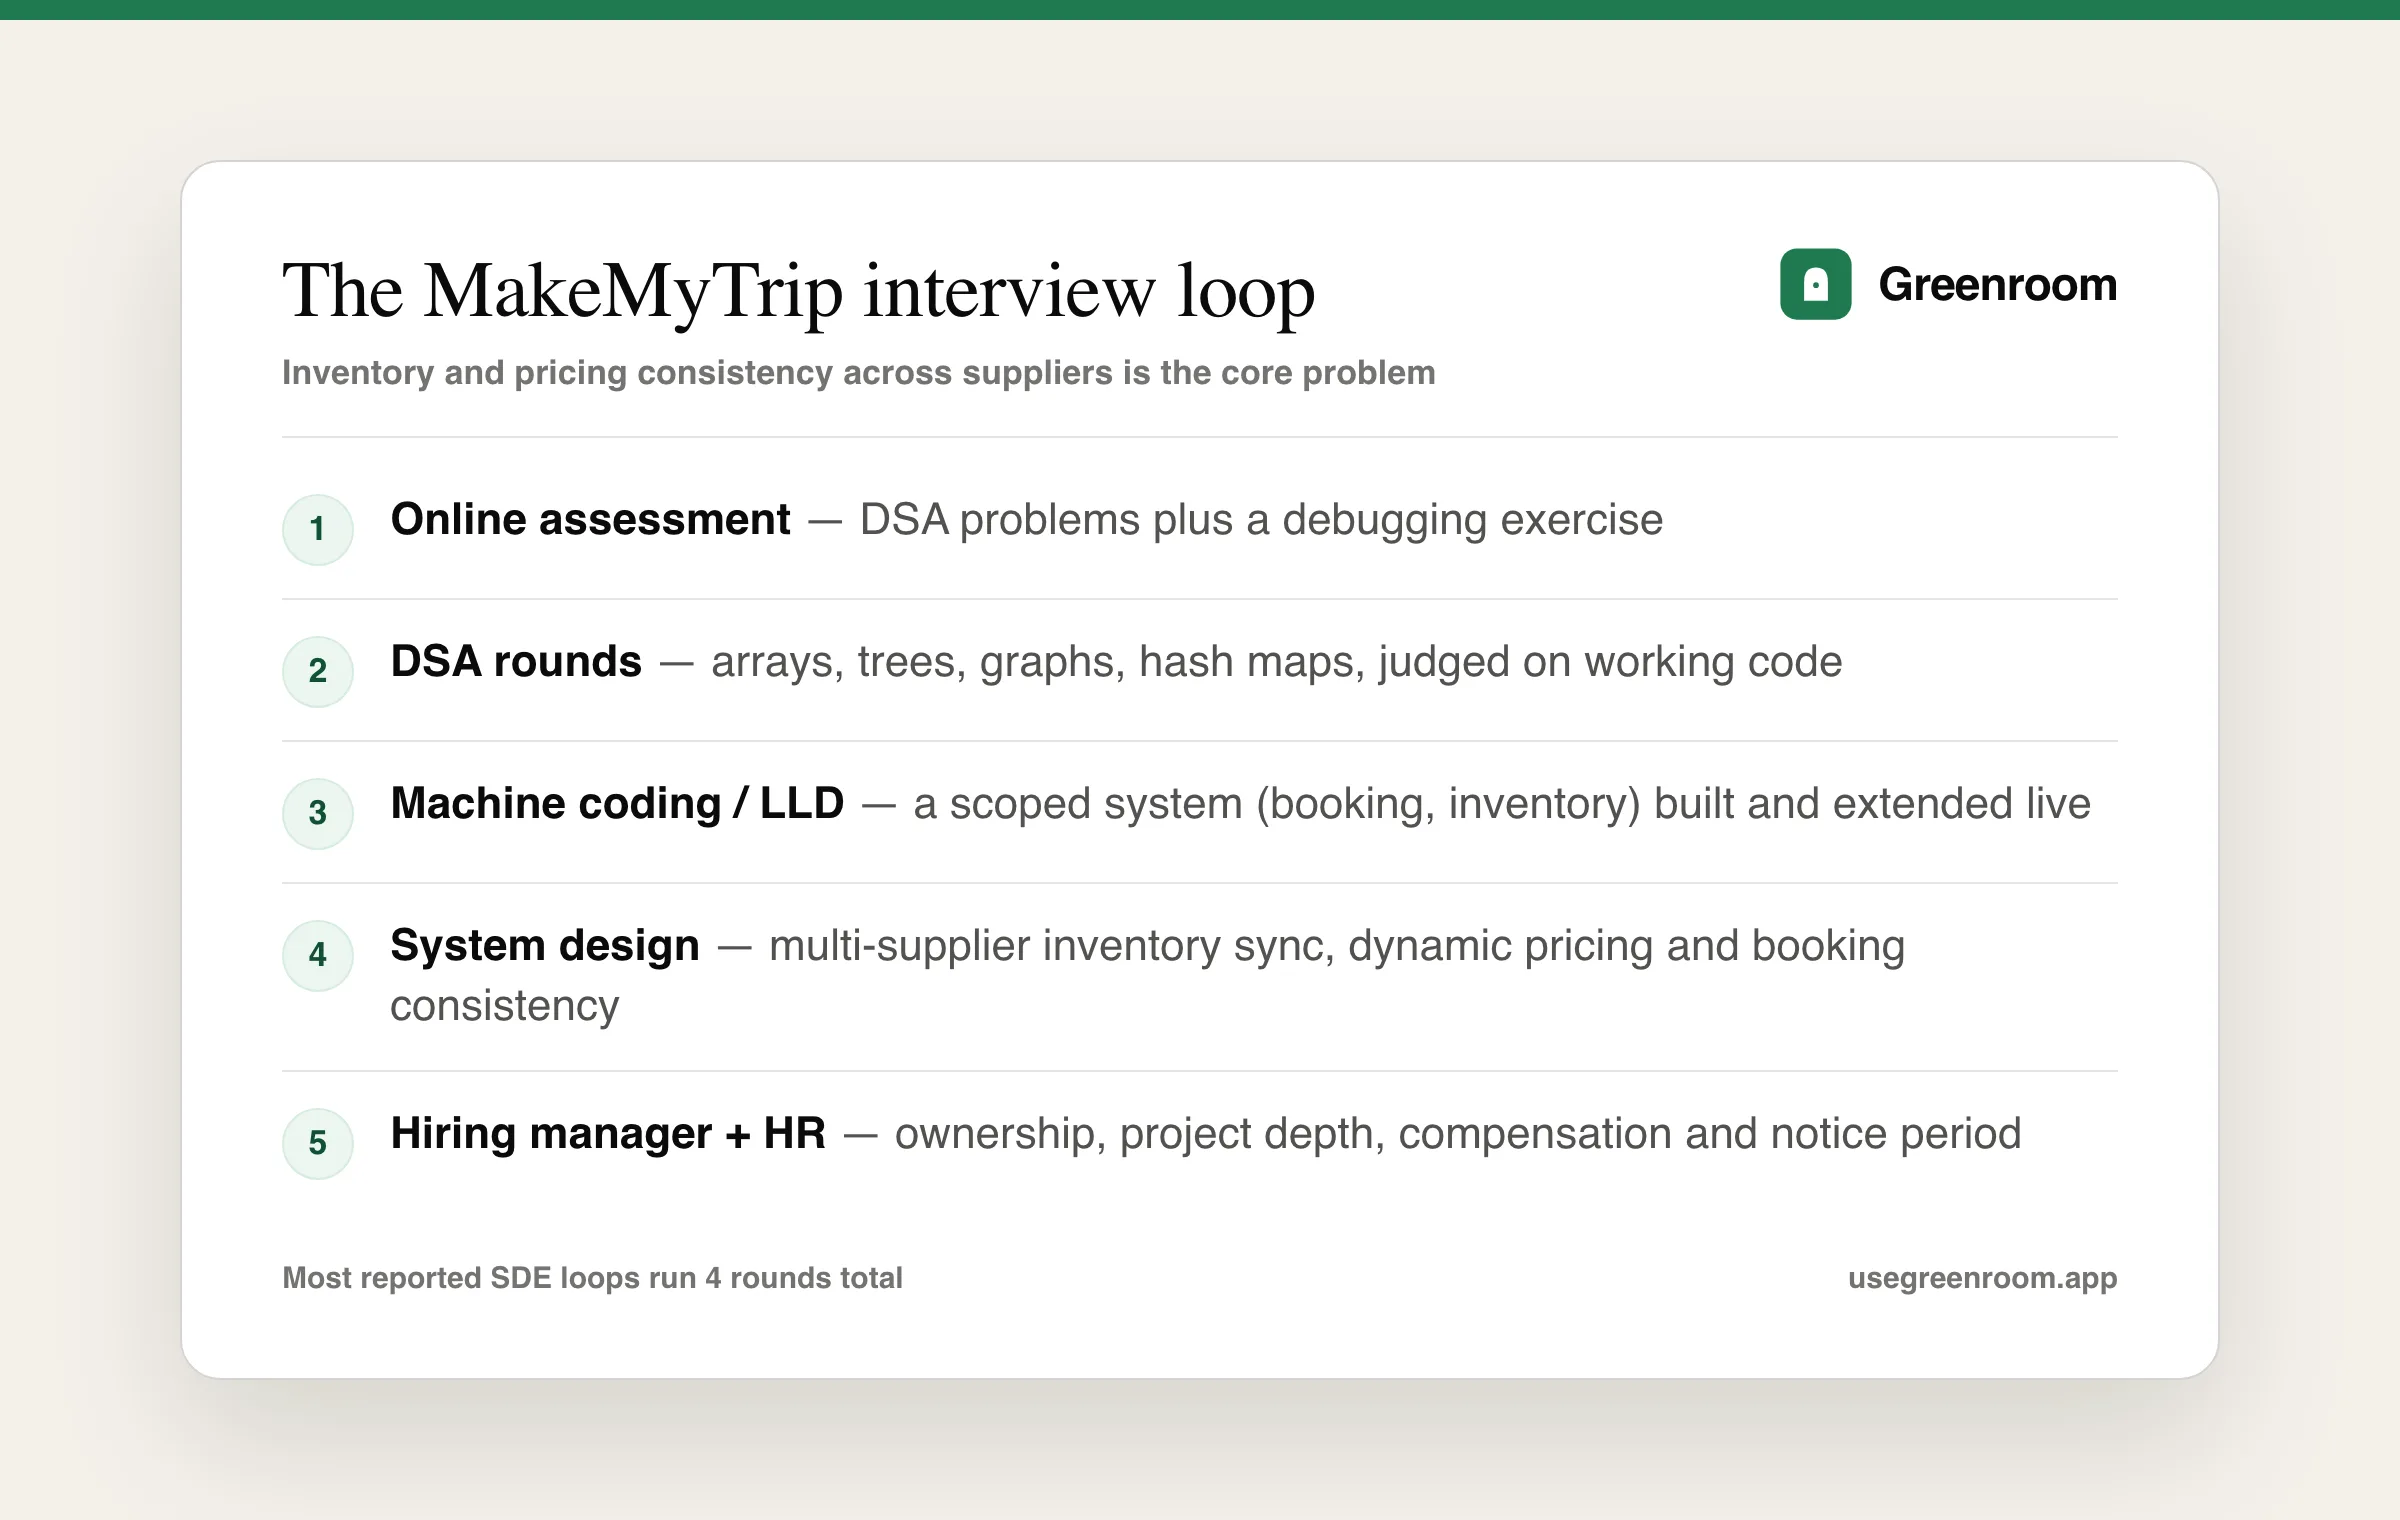Select the 'DSA rounds' heading
This screenshot has width=2400, height=1520.
click(x=516, y=661)
